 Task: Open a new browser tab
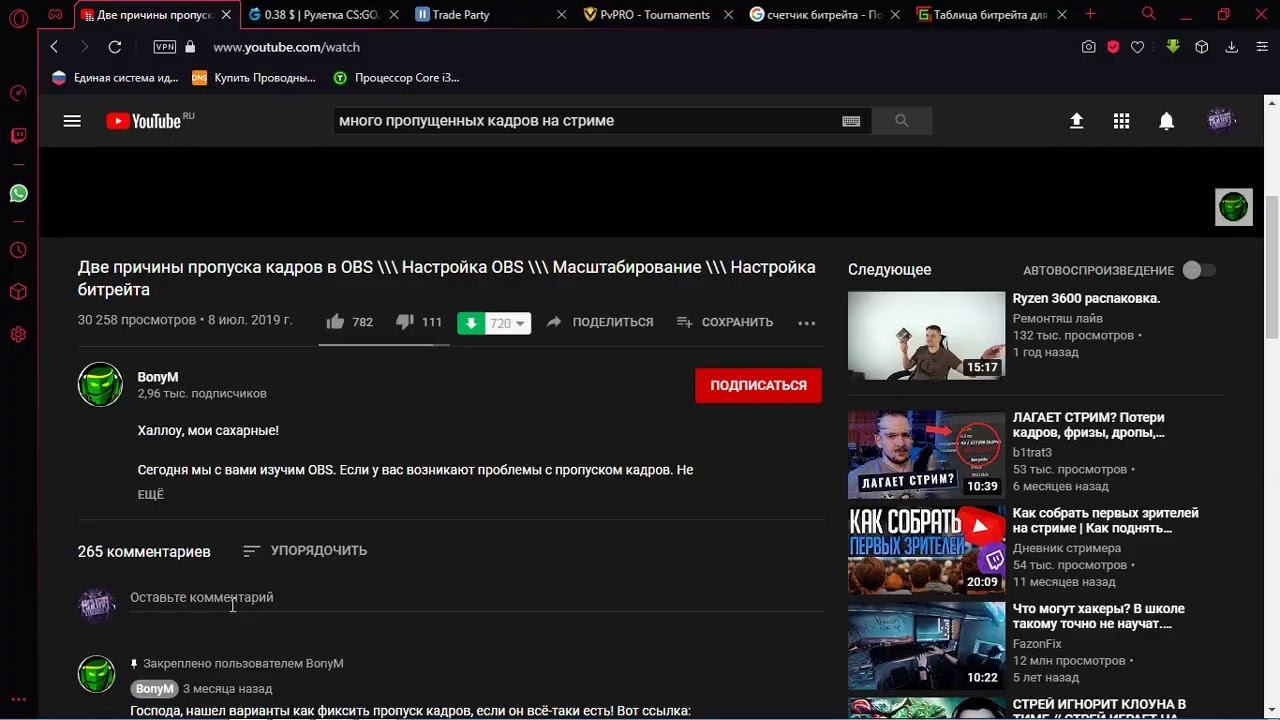pyautogui.click(x=1090, y=14)
